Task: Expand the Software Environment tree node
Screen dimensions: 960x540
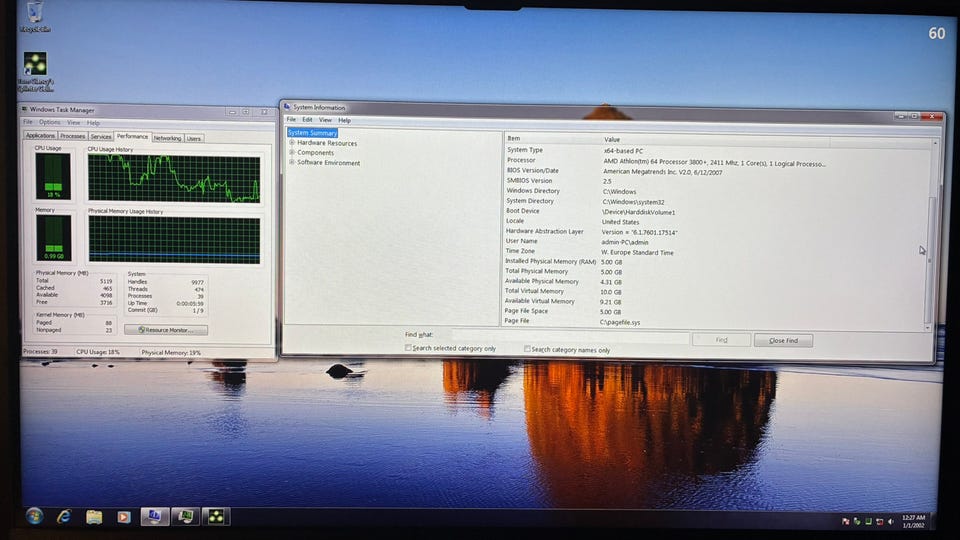Action: coord(292,162)
